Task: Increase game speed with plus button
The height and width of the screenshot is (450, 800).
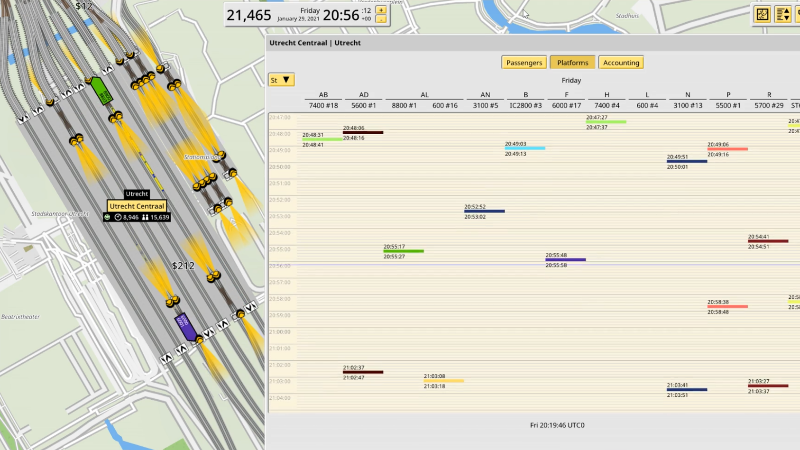Action: pos(381,10)
